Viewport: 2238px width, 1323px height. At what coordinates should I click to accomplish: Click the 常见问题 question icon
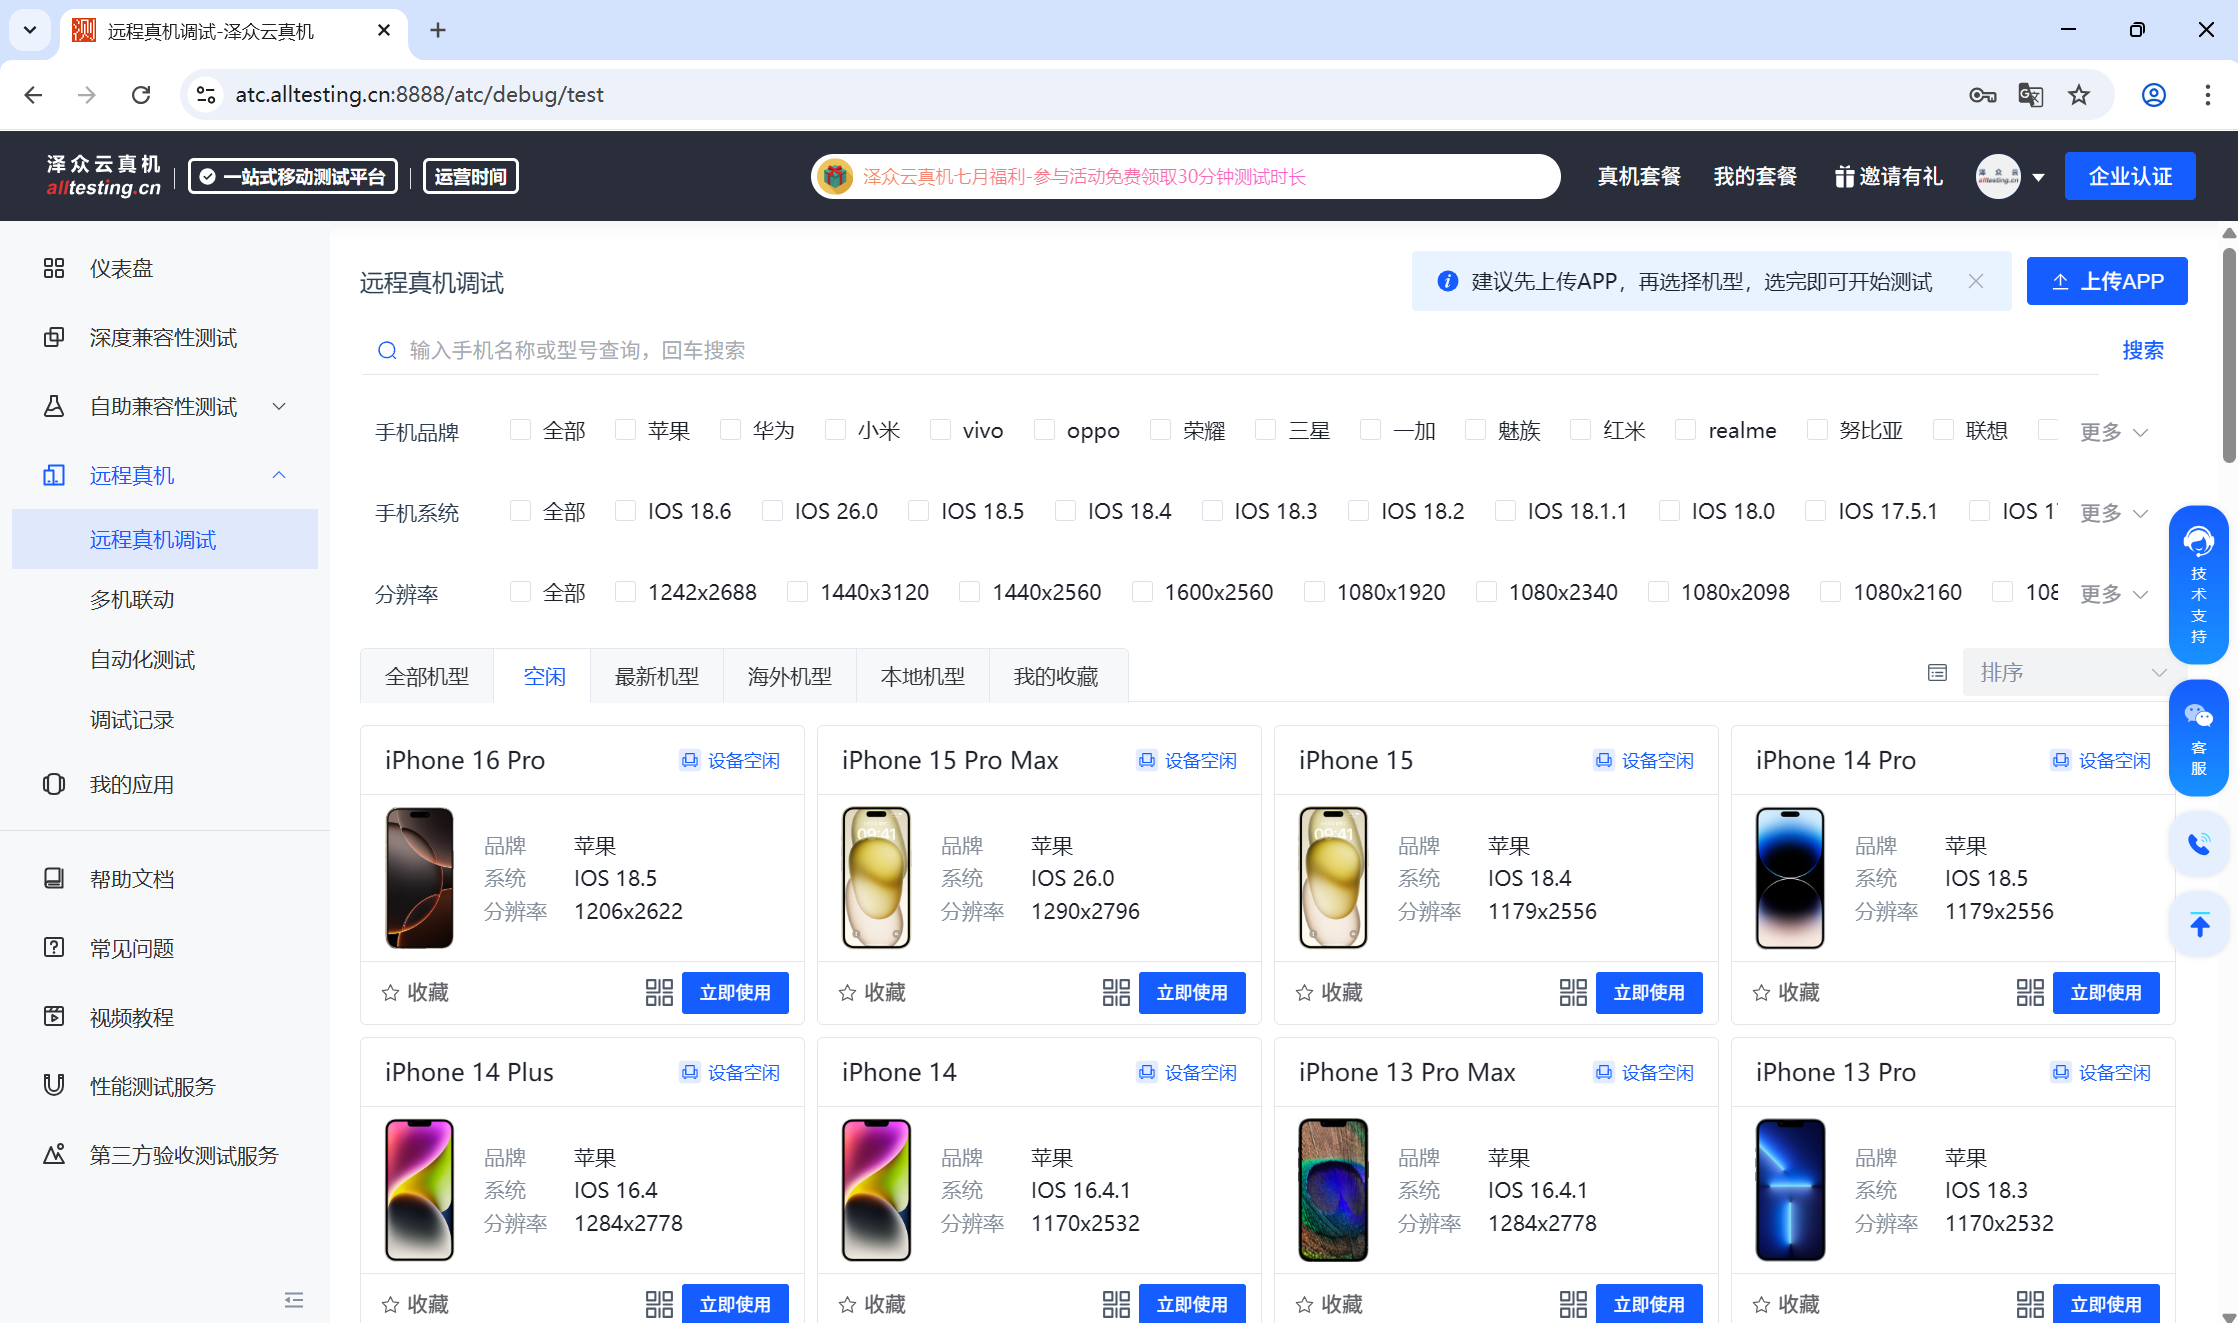tap(54, 947)
